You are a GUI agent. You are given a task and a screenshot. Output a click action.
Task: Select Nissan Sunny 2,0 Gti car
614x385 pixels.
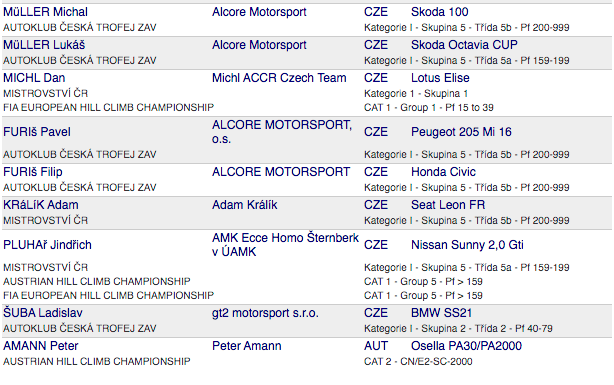[467, 244]
